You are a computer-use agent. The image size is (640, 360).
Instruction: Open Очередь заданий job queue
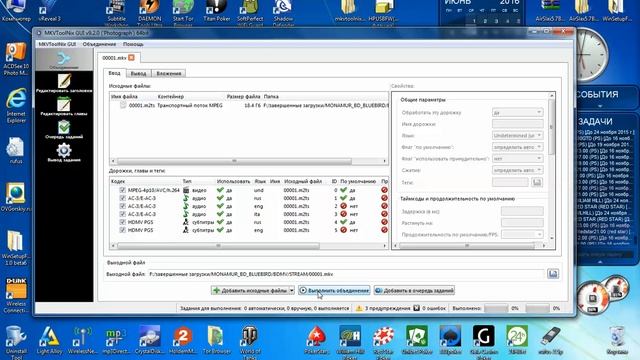click(x=64, y=130)
